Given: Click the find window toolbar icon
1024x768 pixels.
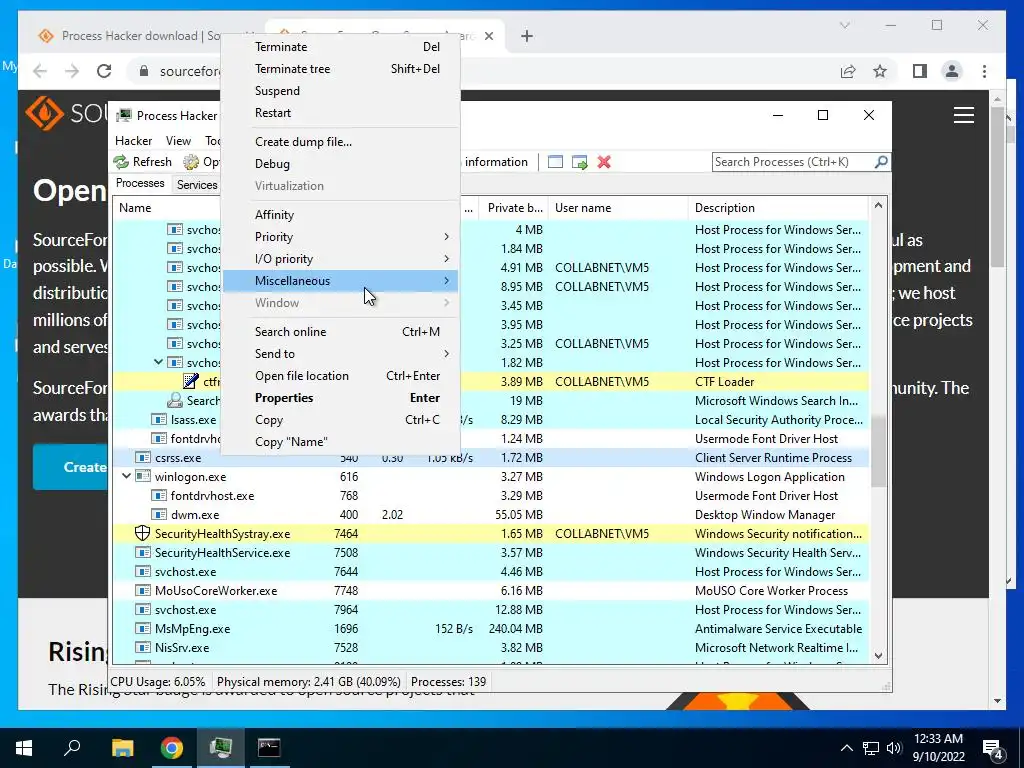Looking at the screenshot, I should tap(555, 162).
